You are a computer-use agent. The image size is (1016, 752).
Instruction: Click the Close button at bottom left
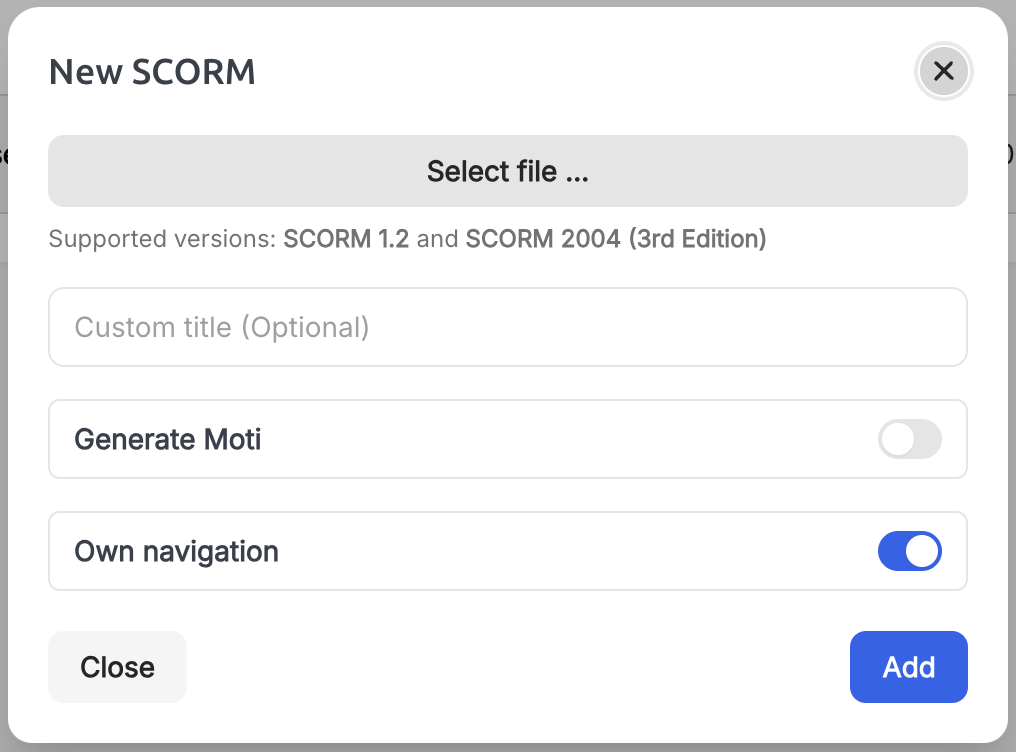pos(117,667)
